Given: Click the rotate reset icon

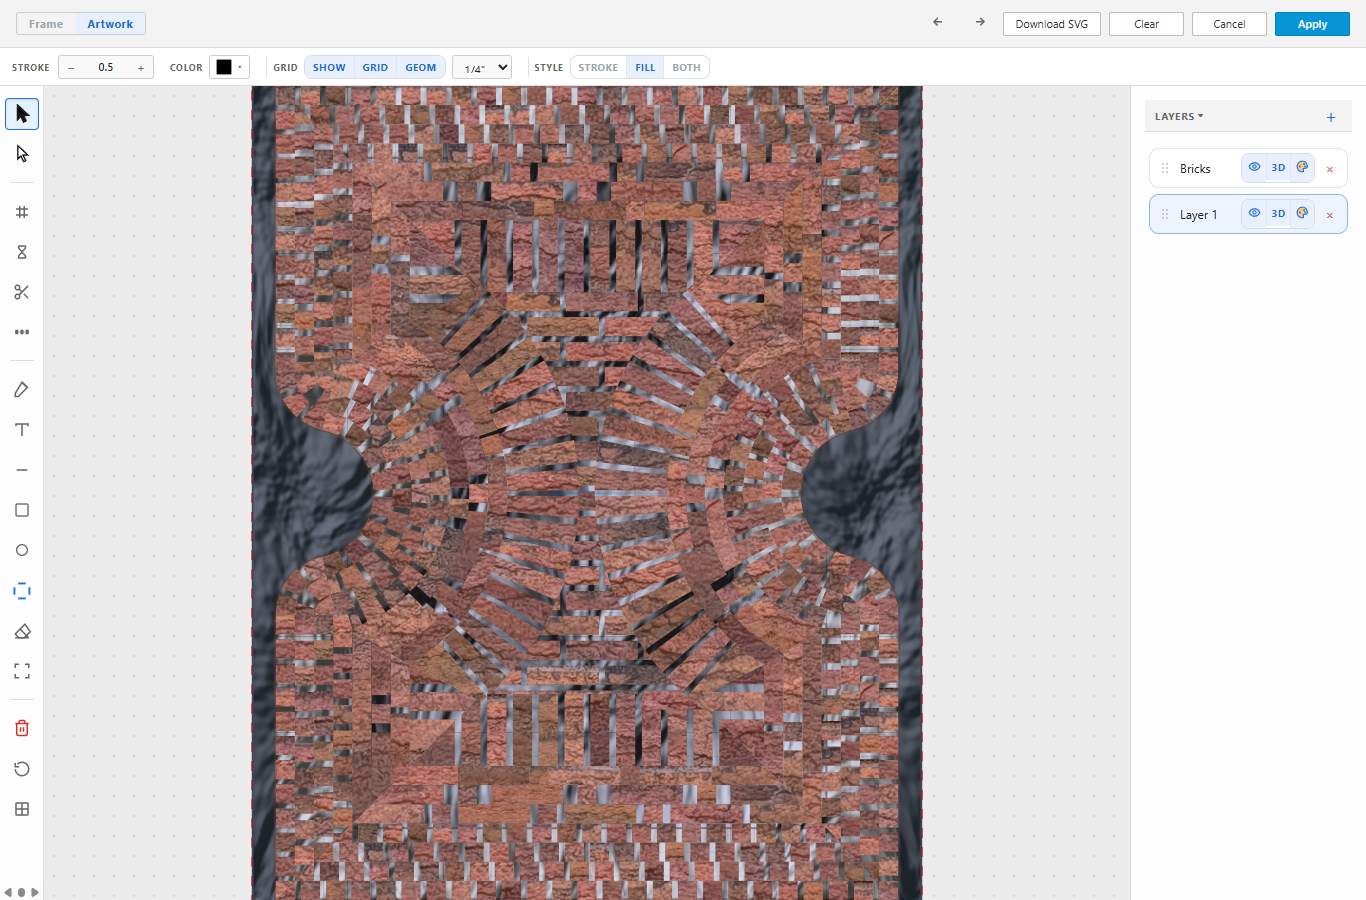Looking at the screenshot, I should (x=22, y=769).
